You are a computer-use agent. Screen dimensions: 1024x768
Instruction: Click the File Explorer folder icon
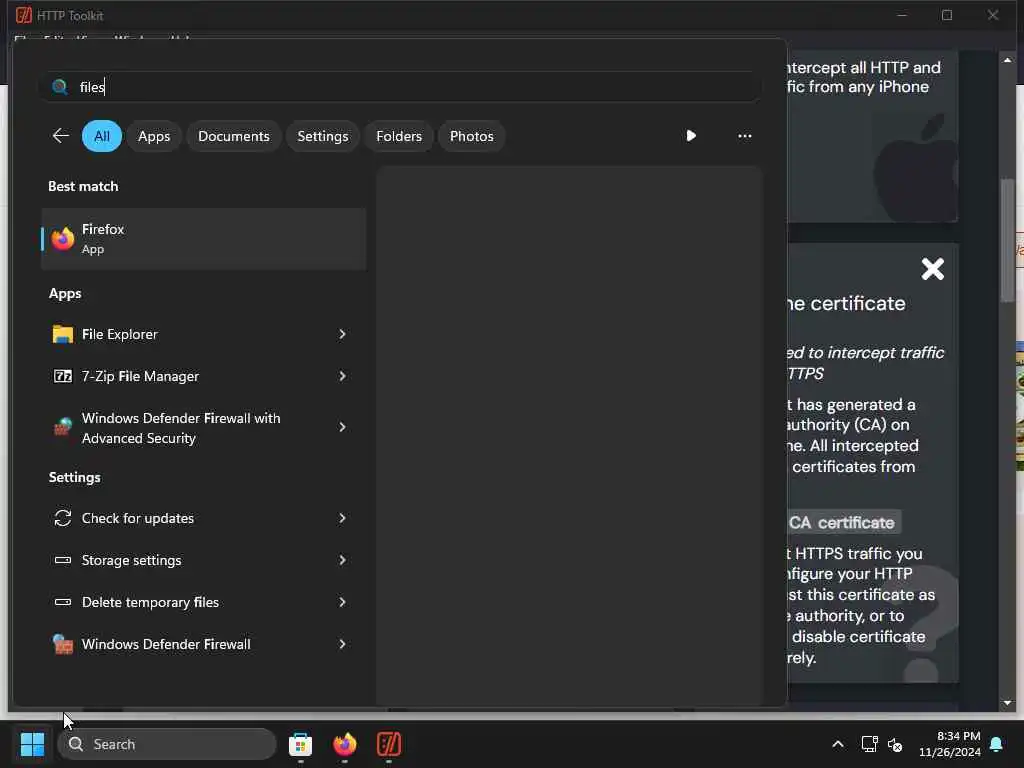pyautogui.click(x=63, y=334)
